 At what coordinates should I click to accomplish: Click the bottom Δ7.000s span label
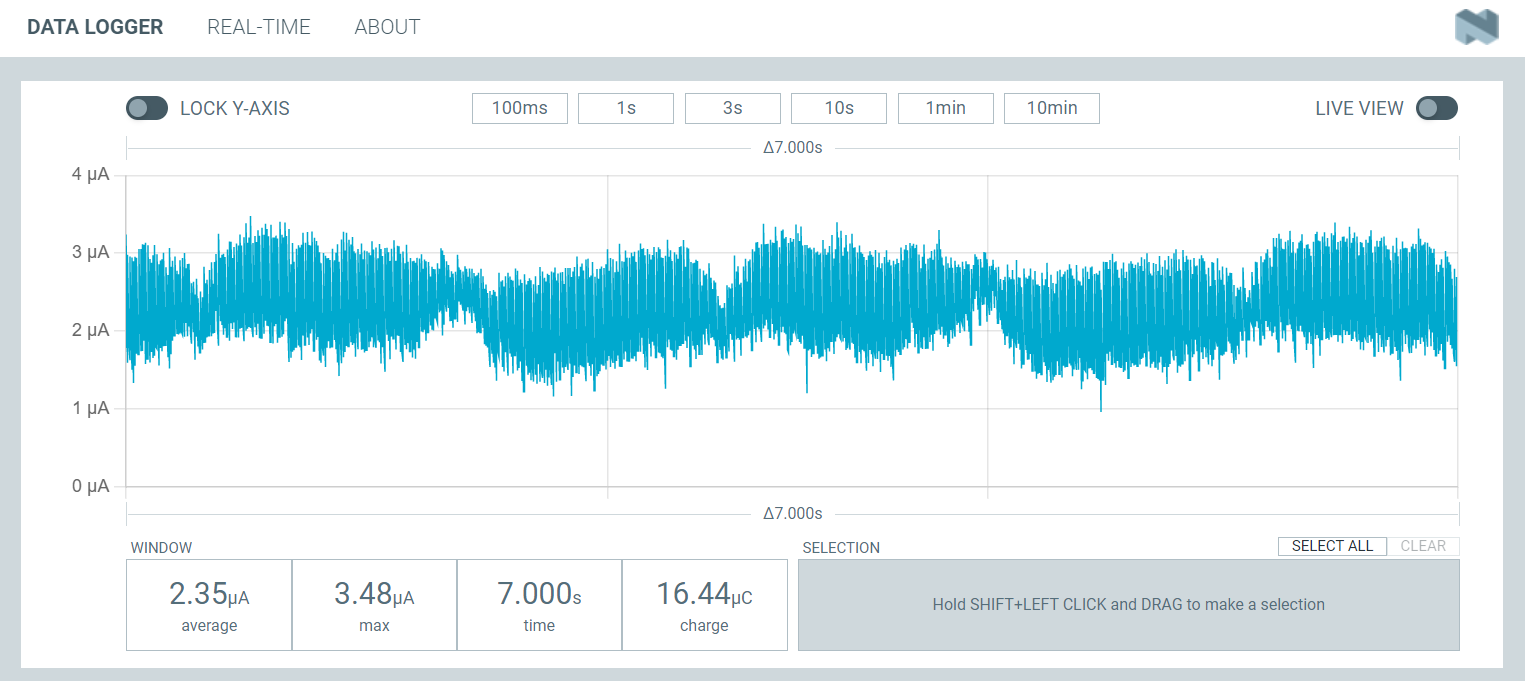[792, 513]
